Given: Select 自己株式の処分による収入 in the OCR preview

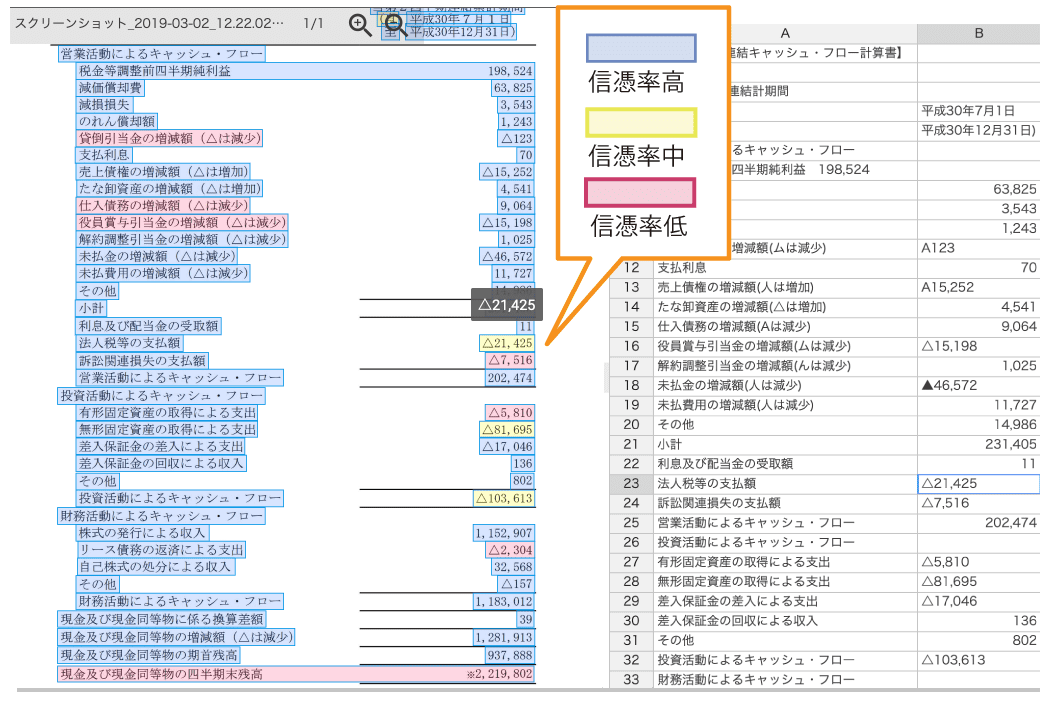Looking at the screenshot, I should click(x=155, y=567).
